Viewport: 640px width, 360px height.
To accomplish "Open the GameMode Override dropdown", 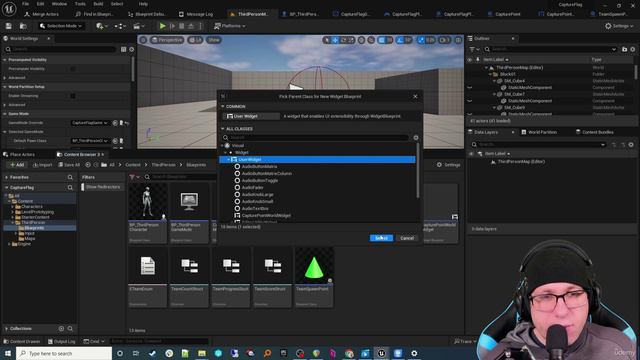I will tap(90, 123).
